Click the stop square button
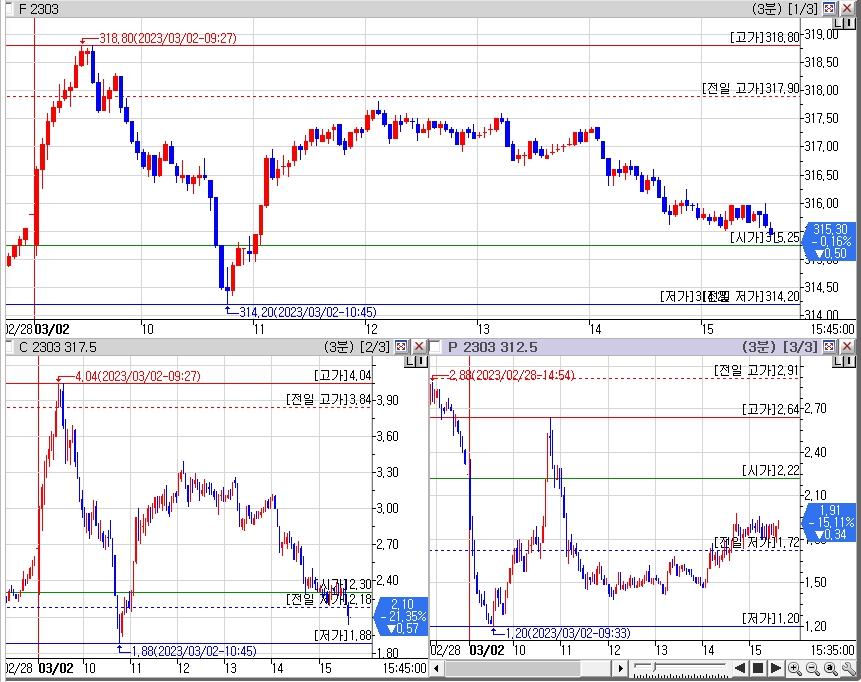 (x=758, y=668)
